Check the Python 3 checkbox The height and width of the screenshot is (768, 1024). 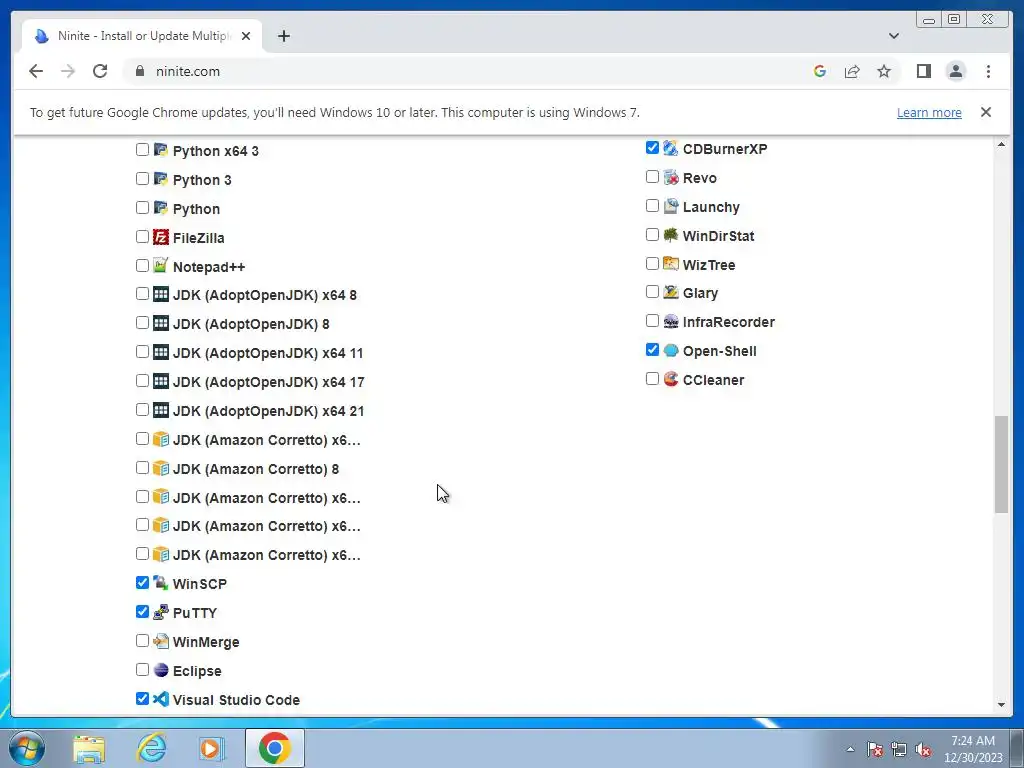tap(142, 178)
